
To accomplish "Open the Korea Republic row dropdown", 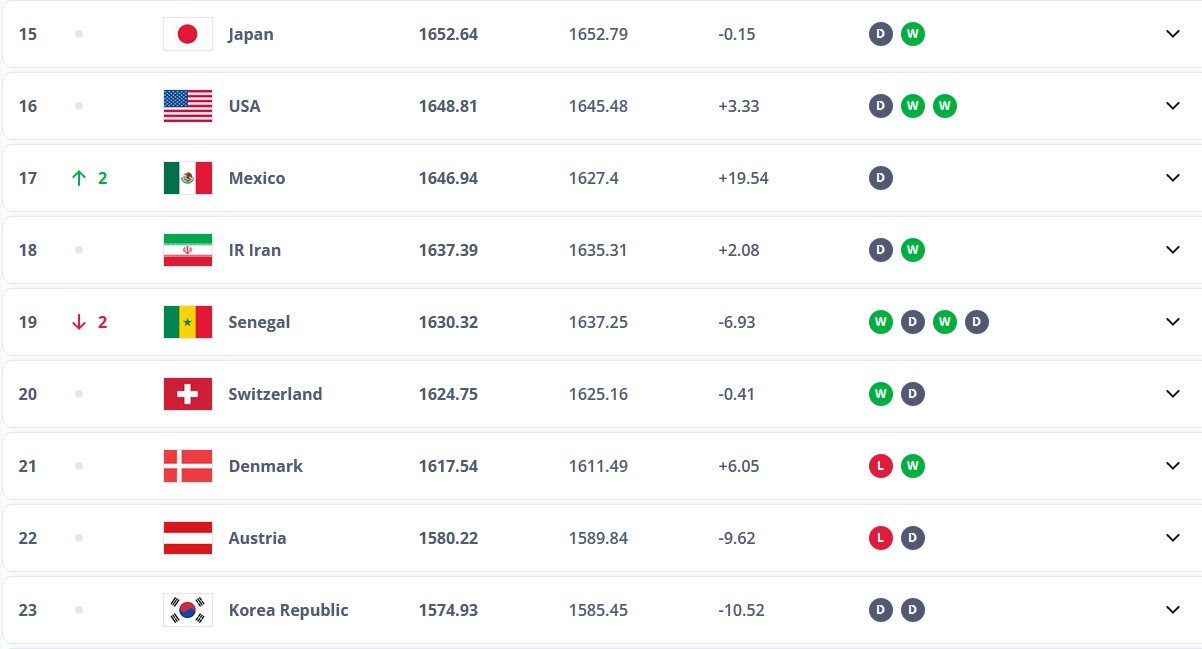I will click(x=1173, y=610).
